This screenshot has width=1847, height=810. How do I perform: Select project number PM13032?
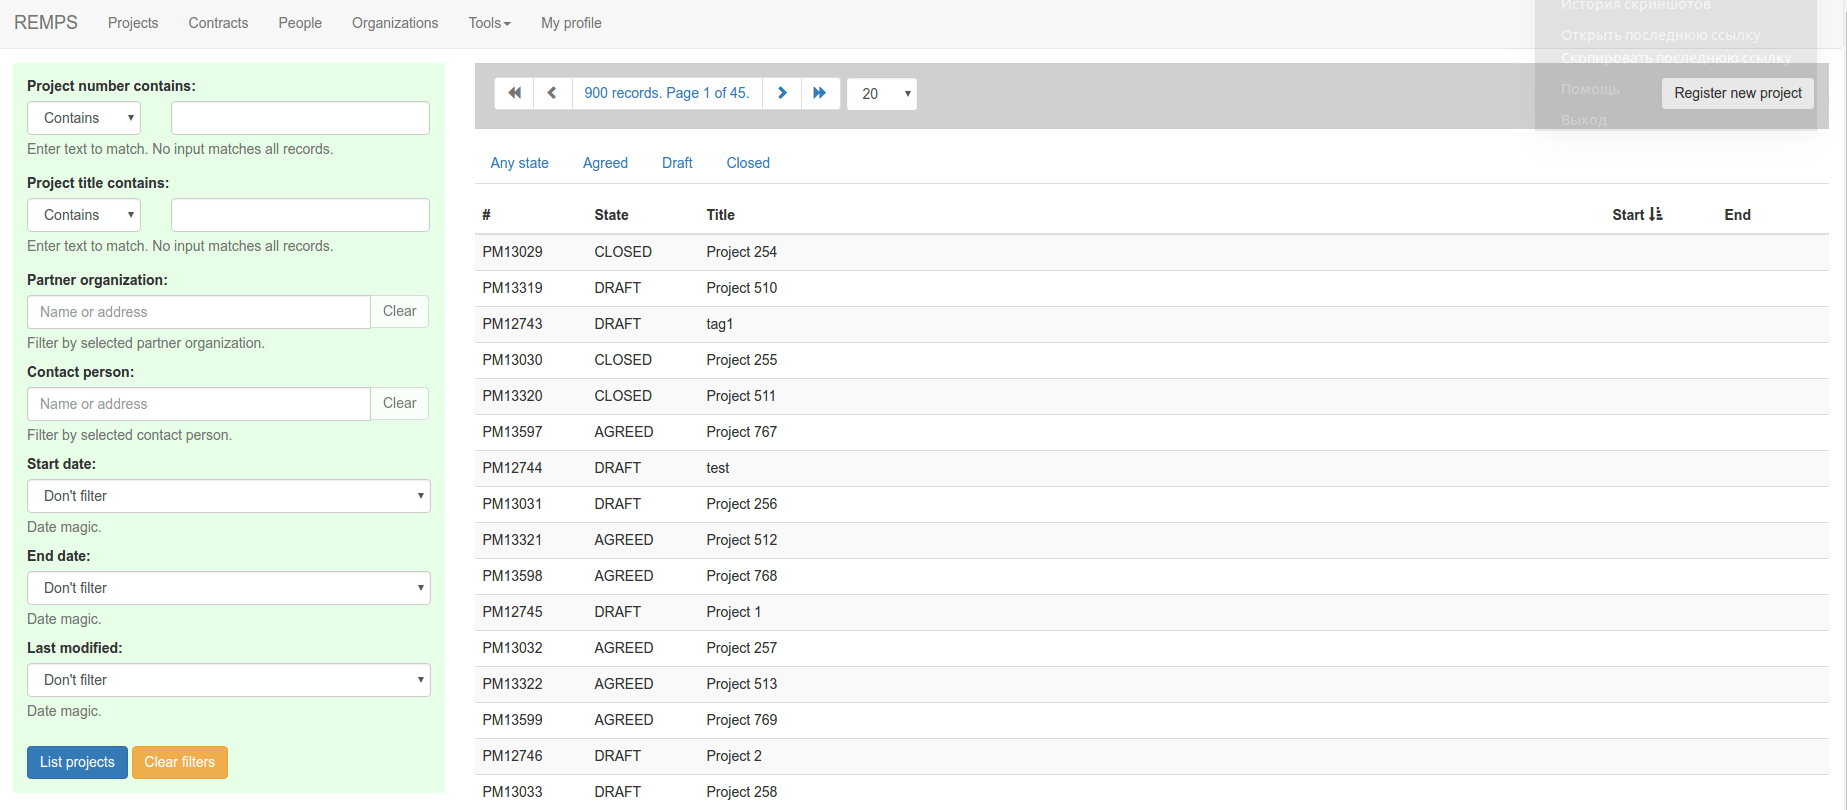[512, 648]
